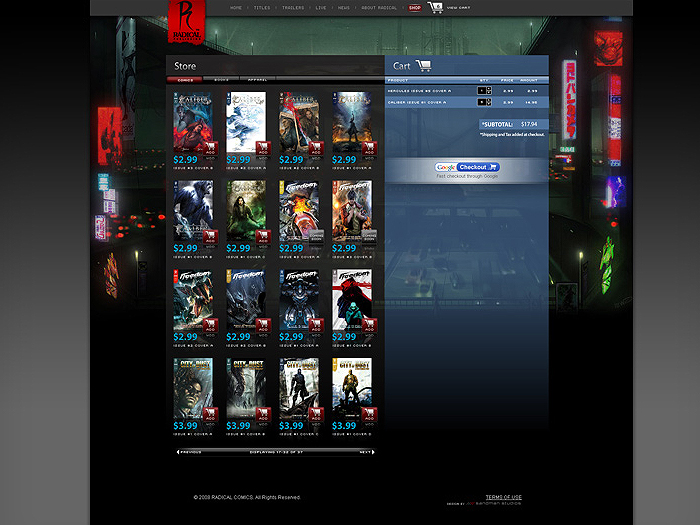The width and height of the screenshot is (700, 525).
Task: Click the Caliber issue product name in cart
Action: coord(417,103)
